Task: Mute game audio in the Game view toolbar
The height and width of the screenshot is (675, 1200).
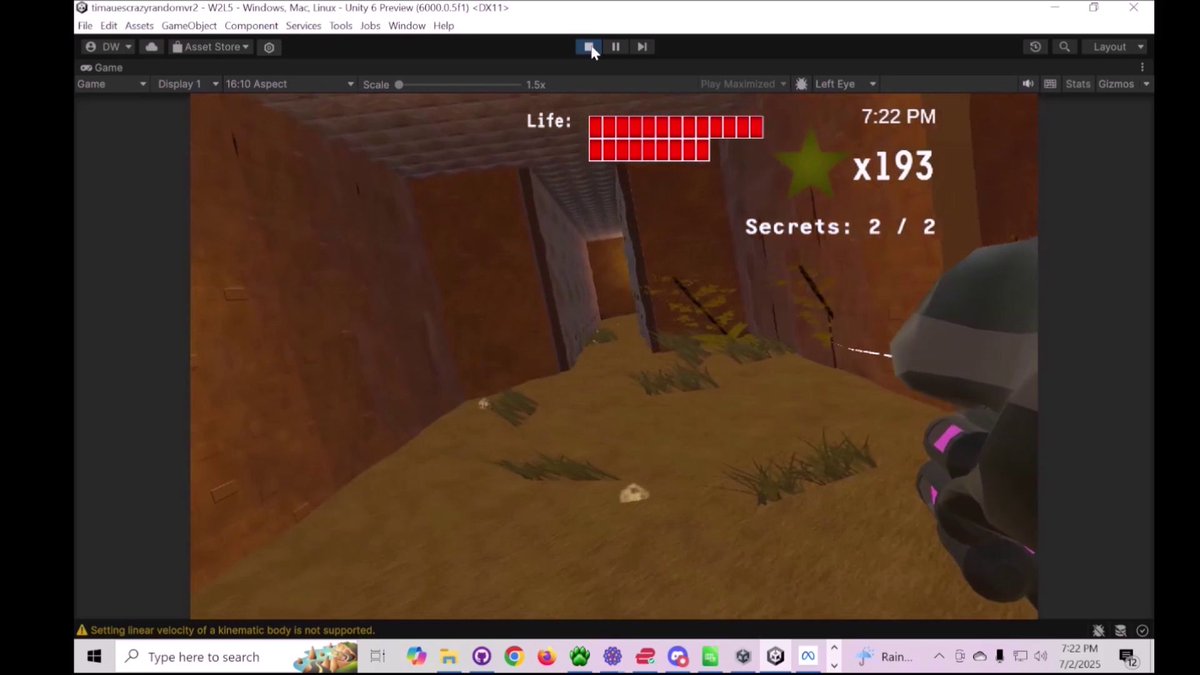Action: tap(1028, 83)
